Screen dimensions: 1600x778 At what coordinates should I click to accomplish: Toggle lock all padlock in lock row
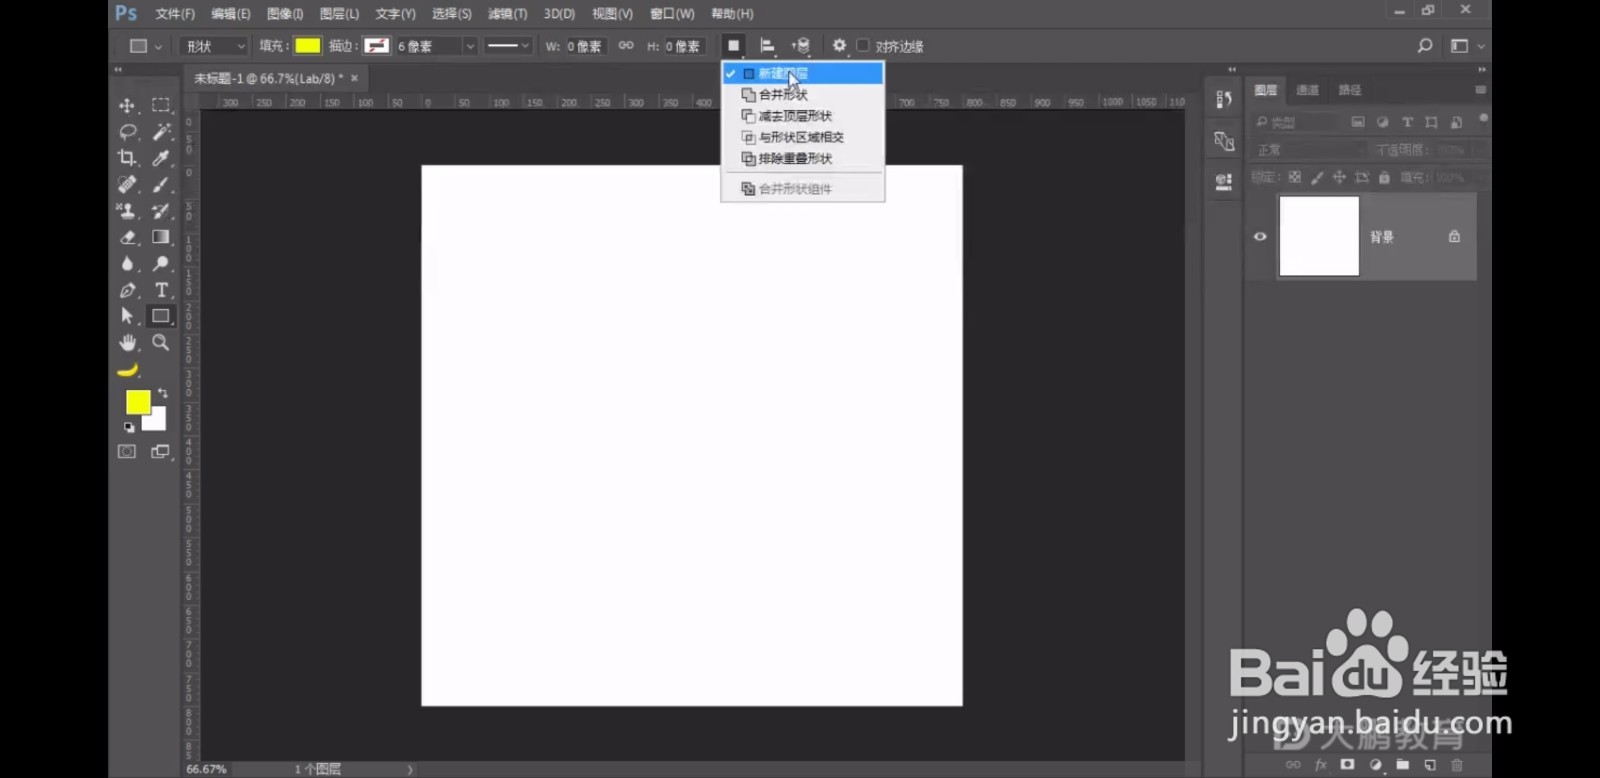point(1384,177)
